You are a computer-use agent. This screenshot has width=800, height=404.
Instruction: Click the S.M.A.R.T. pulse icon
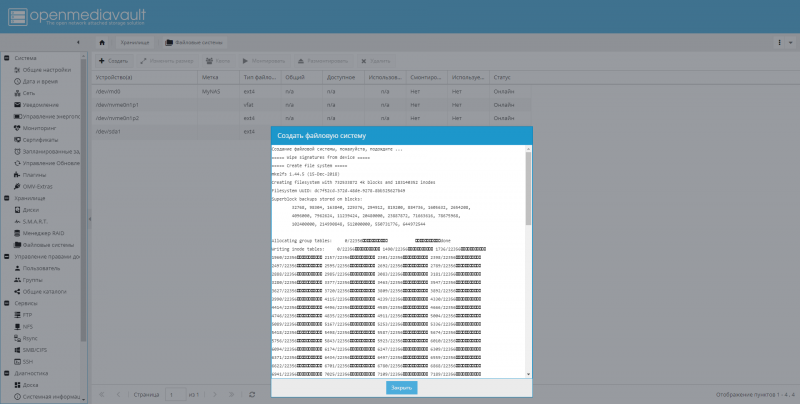tap(17, 221)
